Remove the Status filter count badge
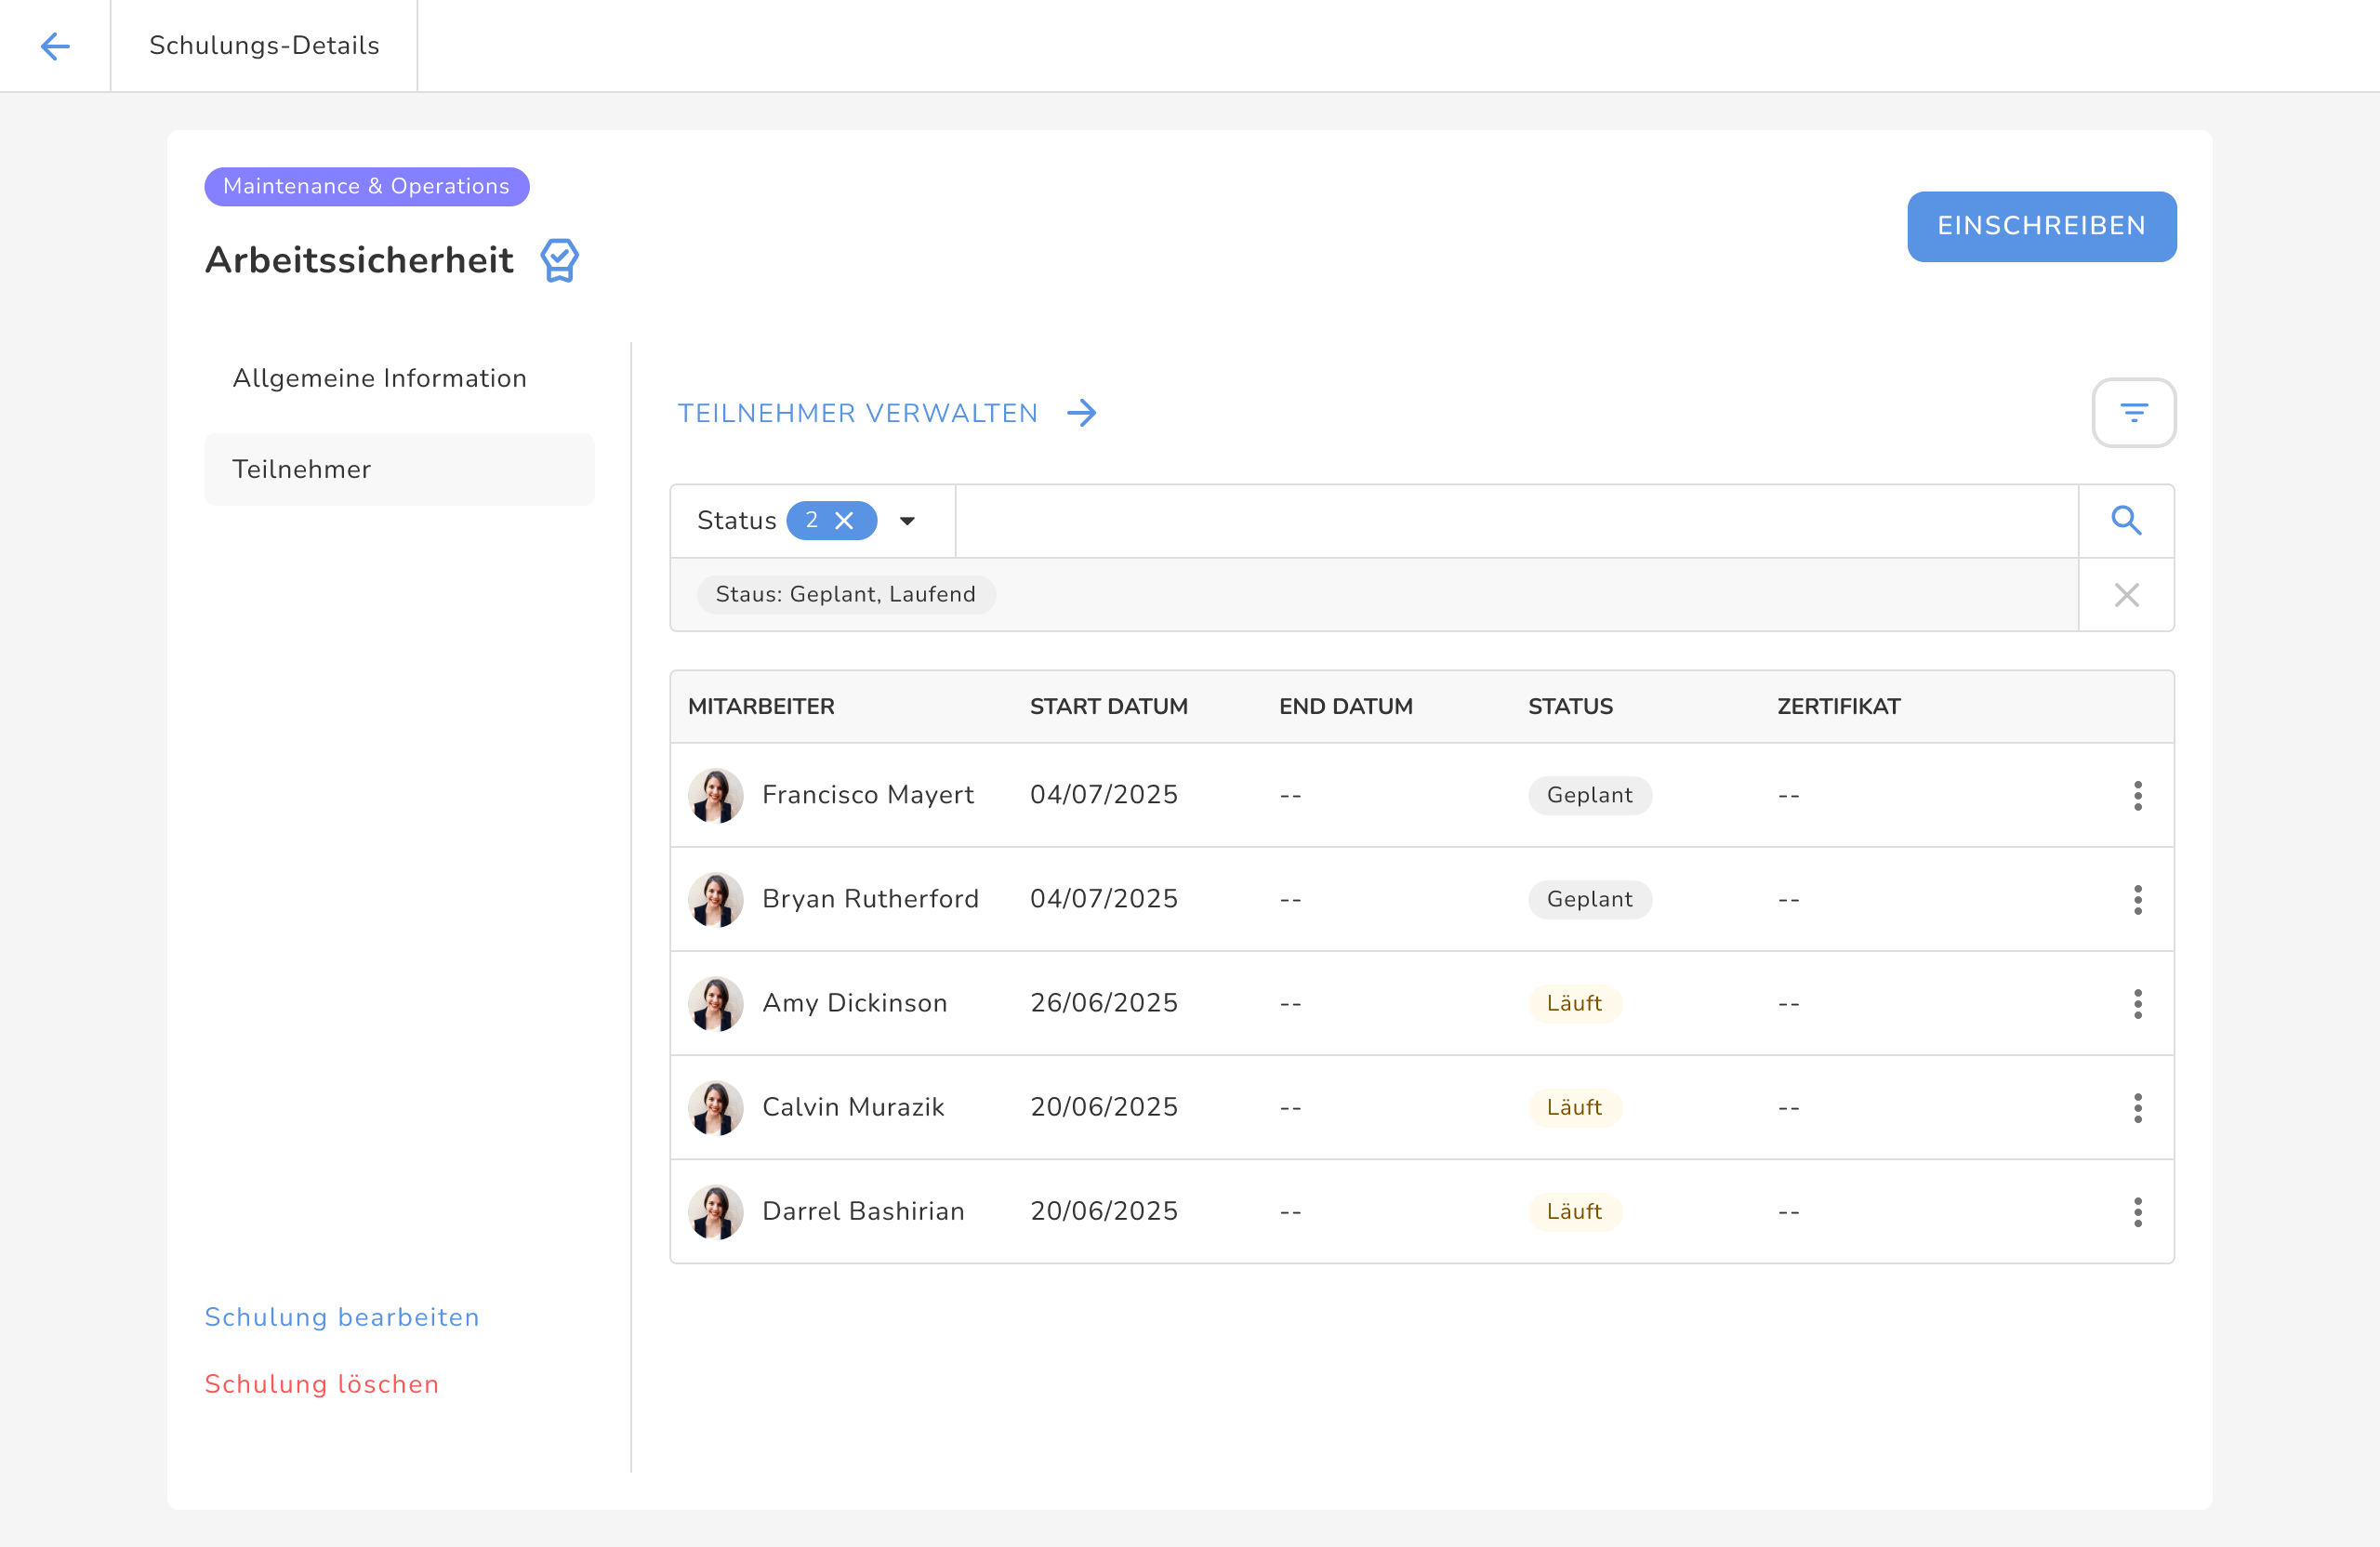2380x1547 pixels. 844,521
